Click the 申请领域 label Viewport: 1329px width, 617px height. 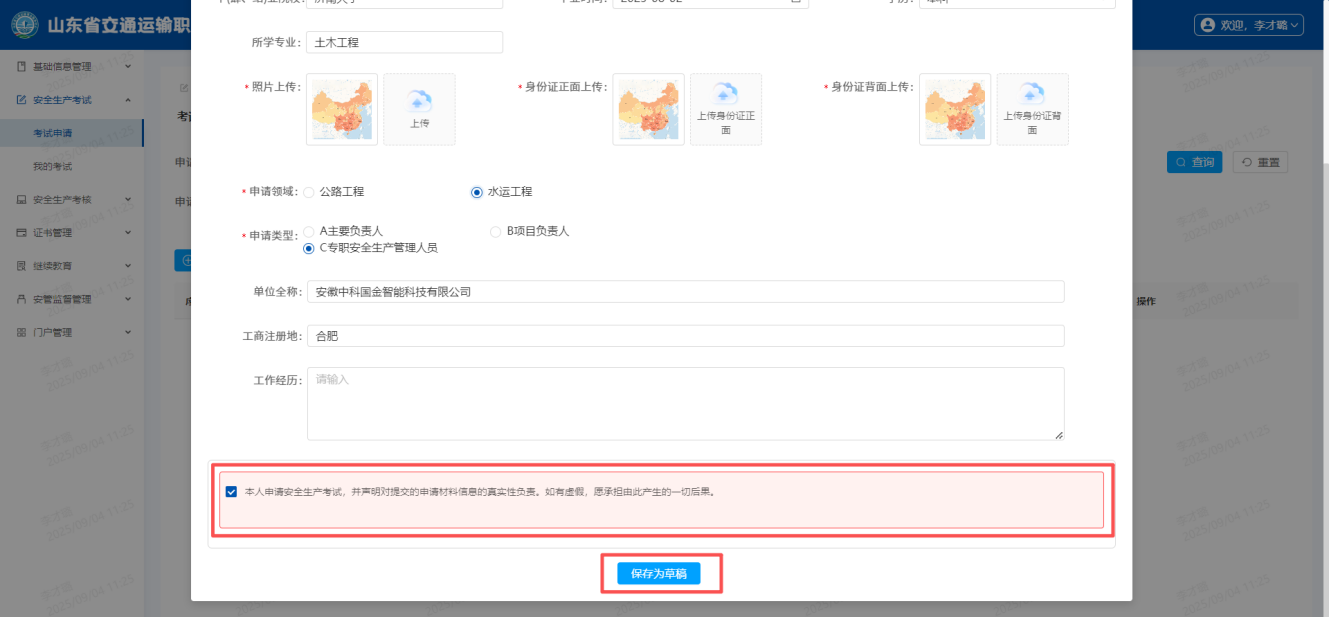[x=272, y=191]
